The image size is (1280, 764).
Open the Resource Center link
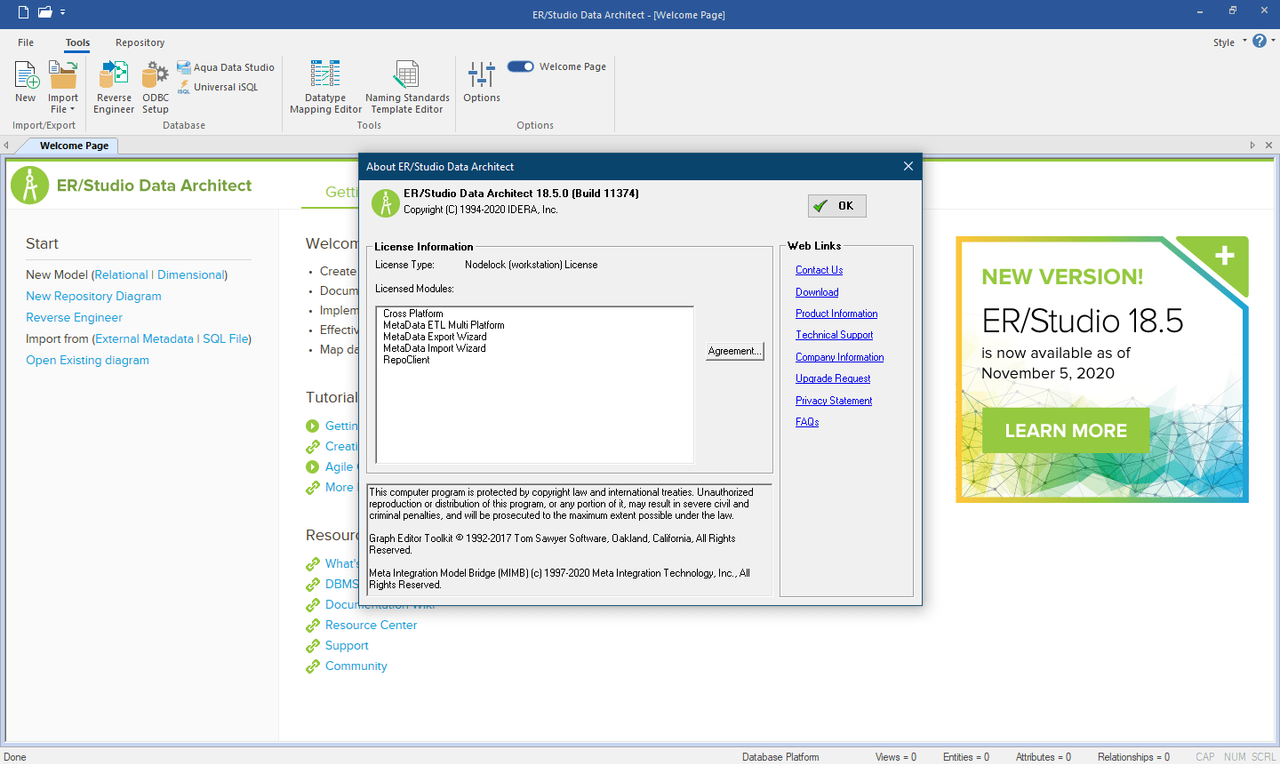tap(371, 625)
